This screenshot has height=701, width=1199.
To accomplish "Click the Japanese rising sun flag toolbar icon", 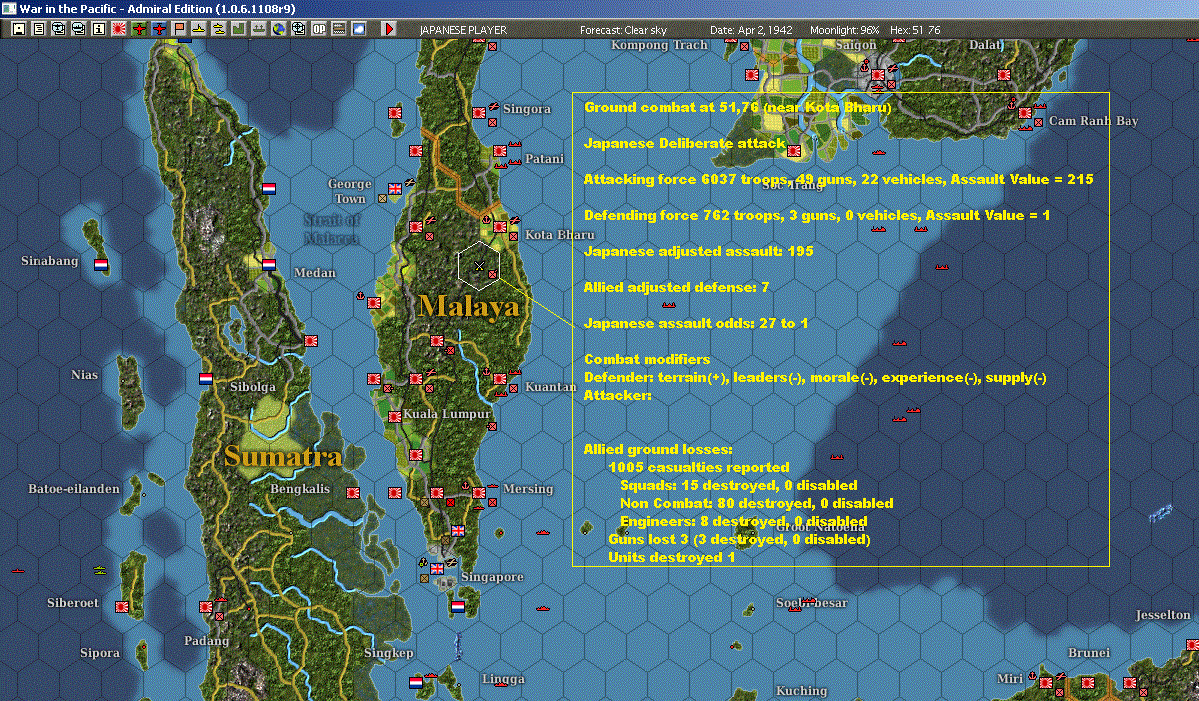I will click(119, 29).
